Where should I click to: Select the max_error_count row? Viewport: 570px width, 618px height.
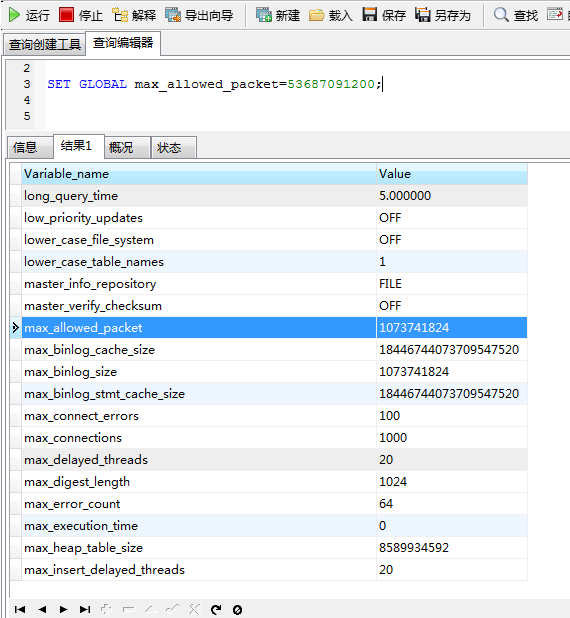coord(274,504)
